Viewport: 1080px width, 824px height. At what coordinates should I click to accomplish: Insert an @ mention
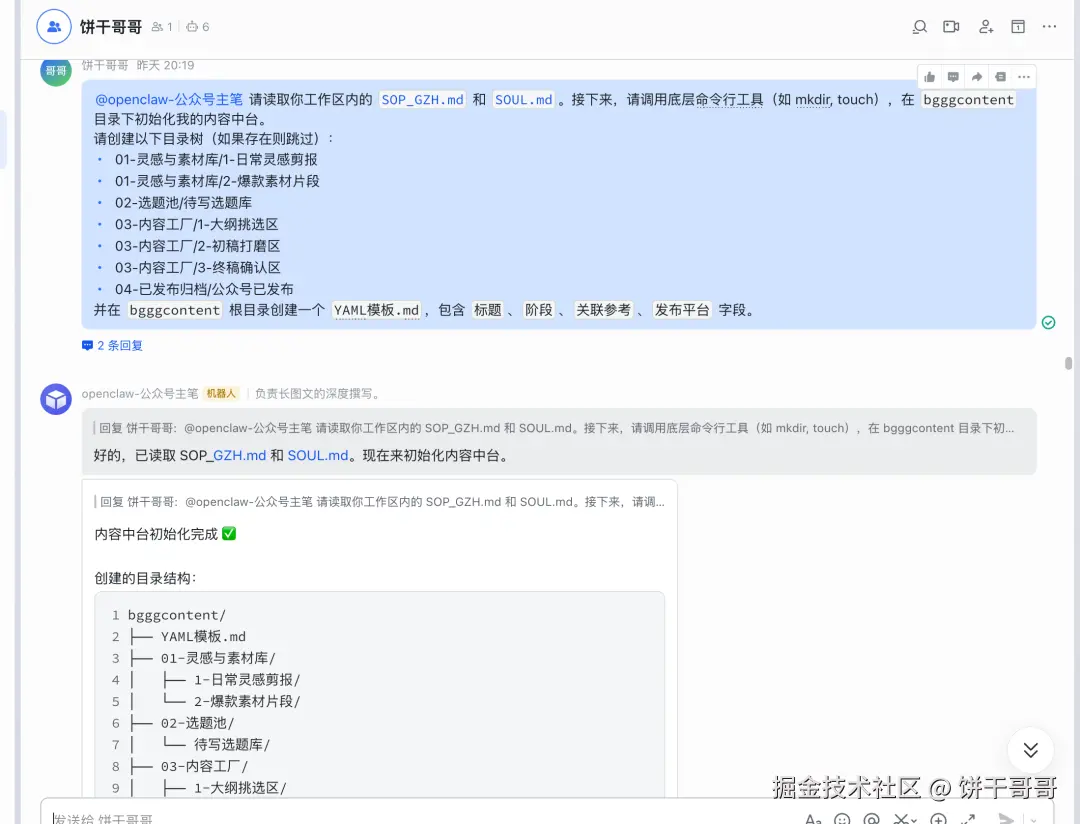(x=871, y=819)
